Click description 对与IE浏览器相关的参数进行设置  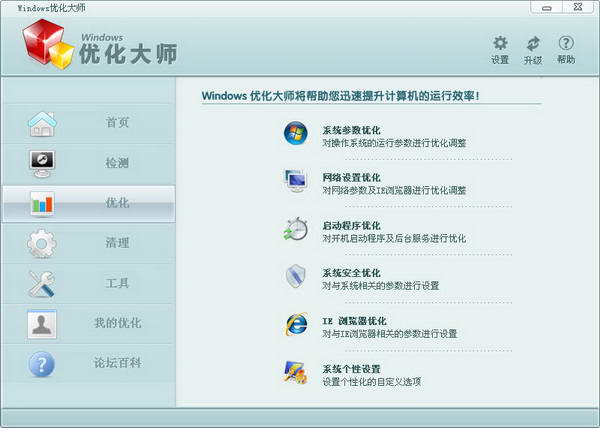click(x=390, y=334)
